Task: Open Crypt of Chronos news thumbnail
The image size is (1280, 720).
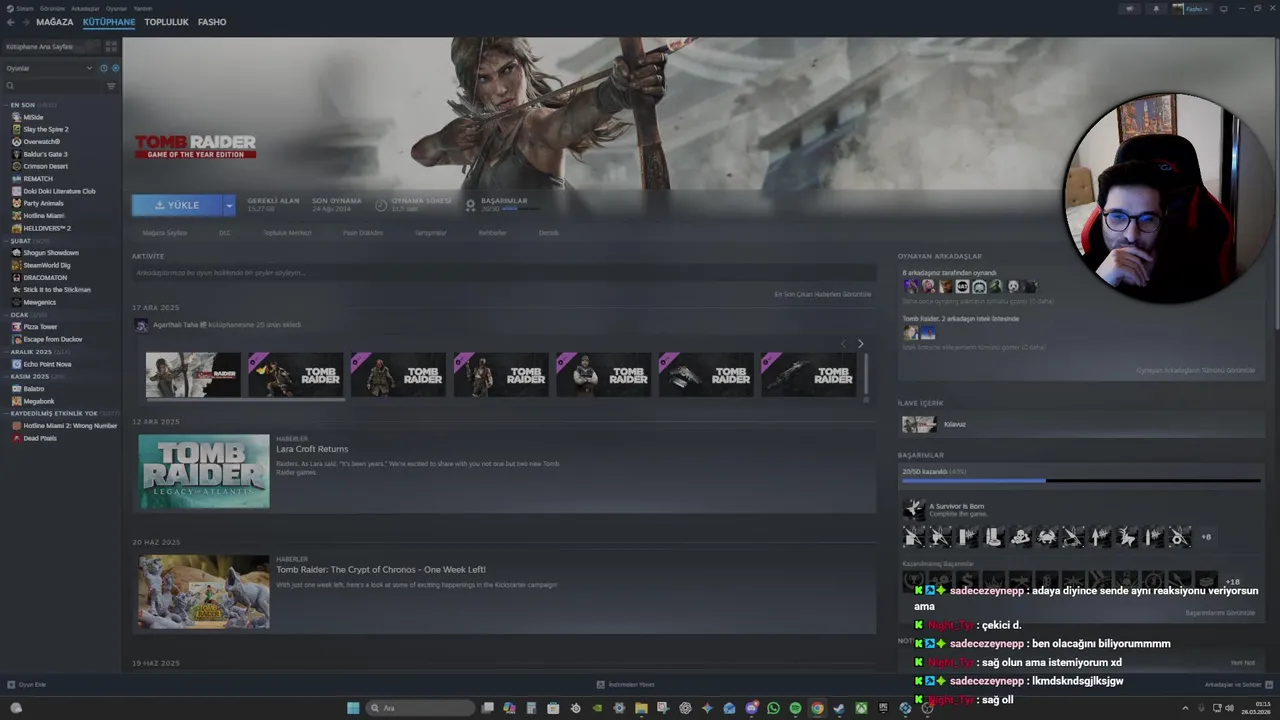Action: (204, 592)
